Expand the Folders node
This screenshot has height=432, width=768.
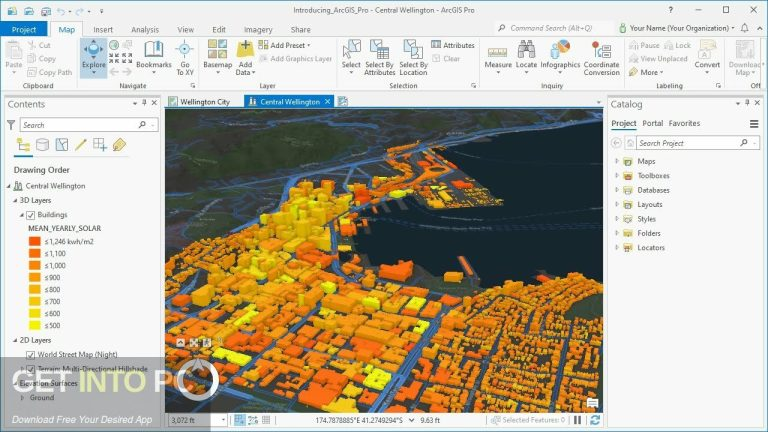[x=617, y=233]
